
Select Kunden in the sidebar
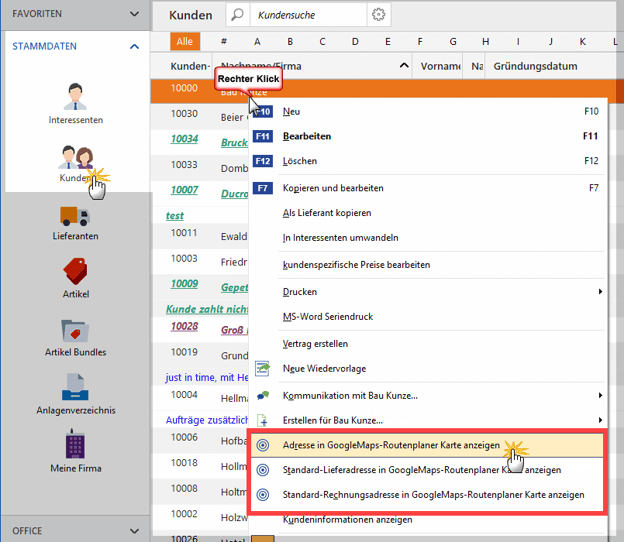75,160
